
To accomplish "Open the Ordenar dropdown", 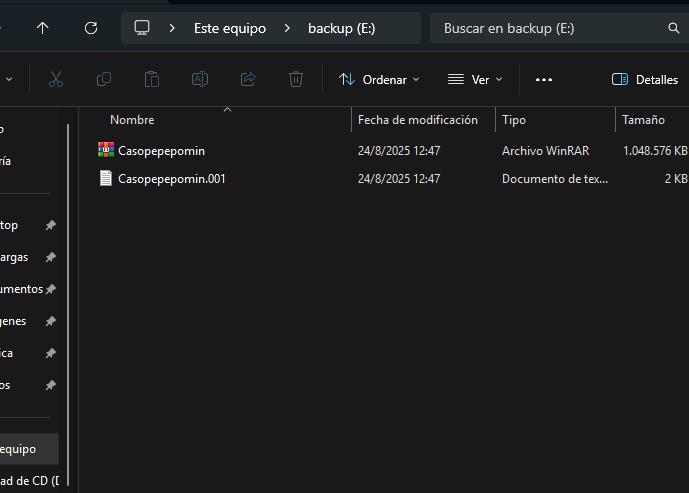I will pos(379,79).
